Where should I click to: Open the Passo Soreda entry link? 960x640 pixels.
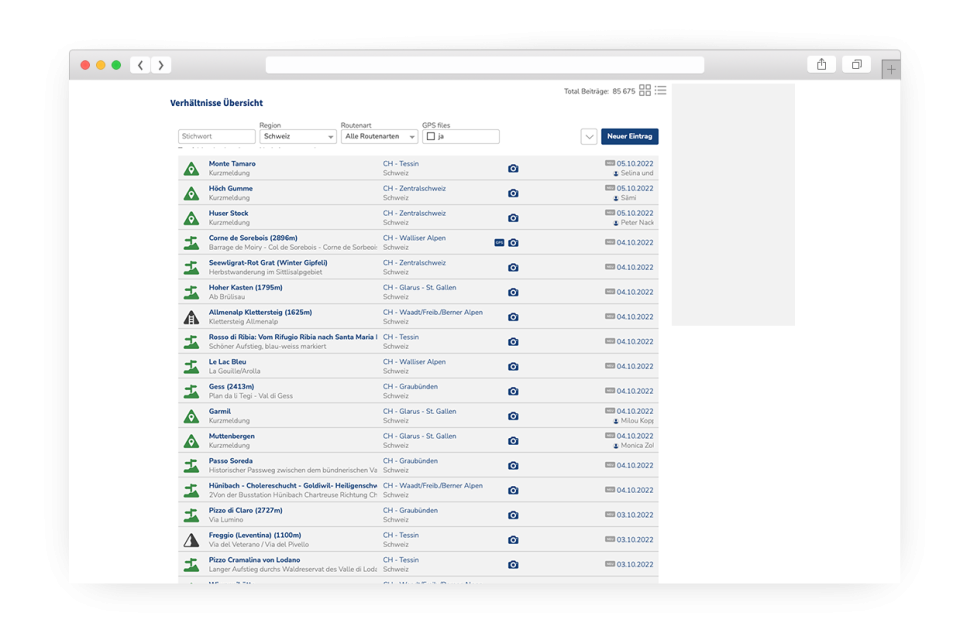coord(231,461)
